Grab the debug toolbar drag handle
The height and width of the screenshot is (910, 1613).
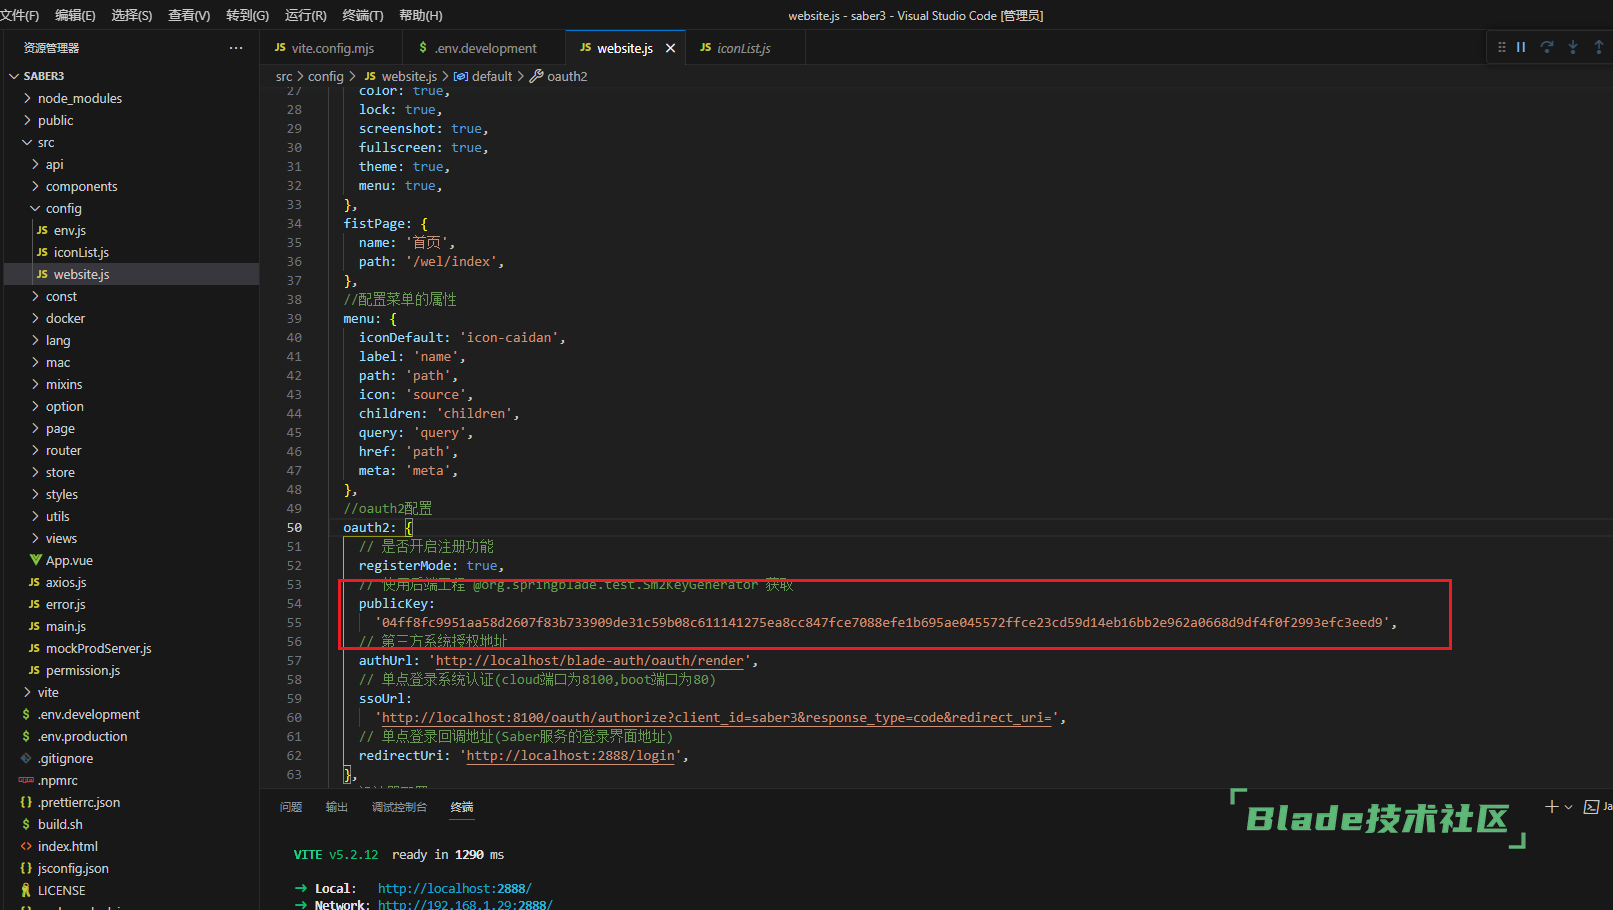[x=1501, y=47]
